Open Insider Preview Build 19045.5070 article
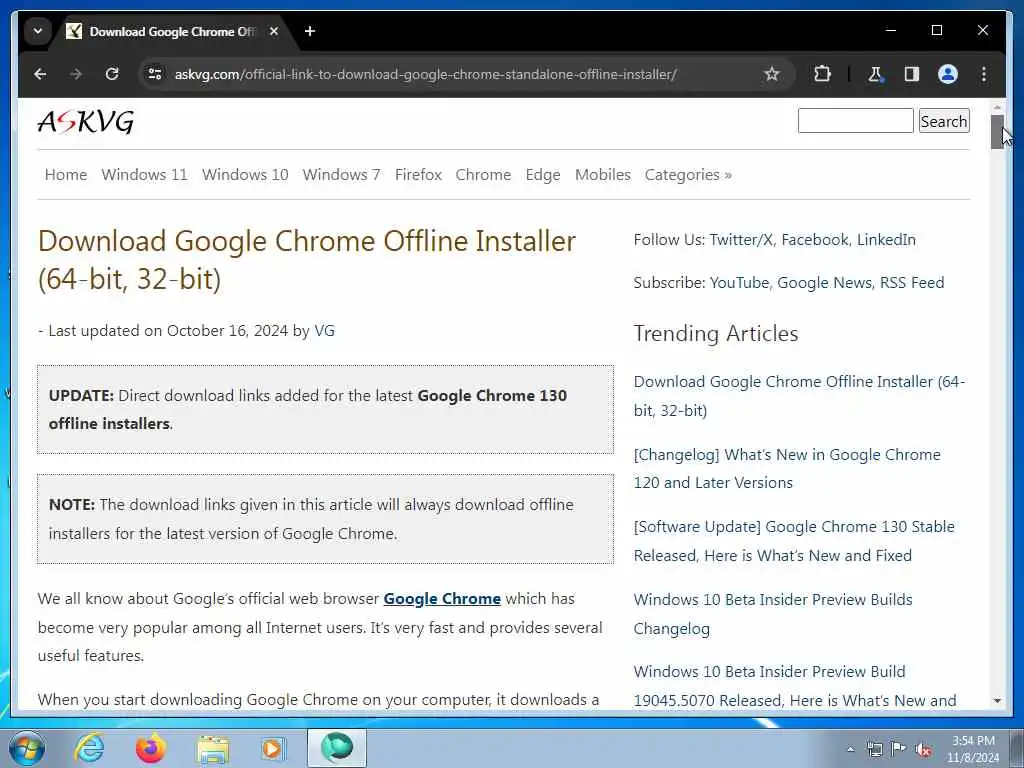The image size is (1024, 768). tap(795, 686)
